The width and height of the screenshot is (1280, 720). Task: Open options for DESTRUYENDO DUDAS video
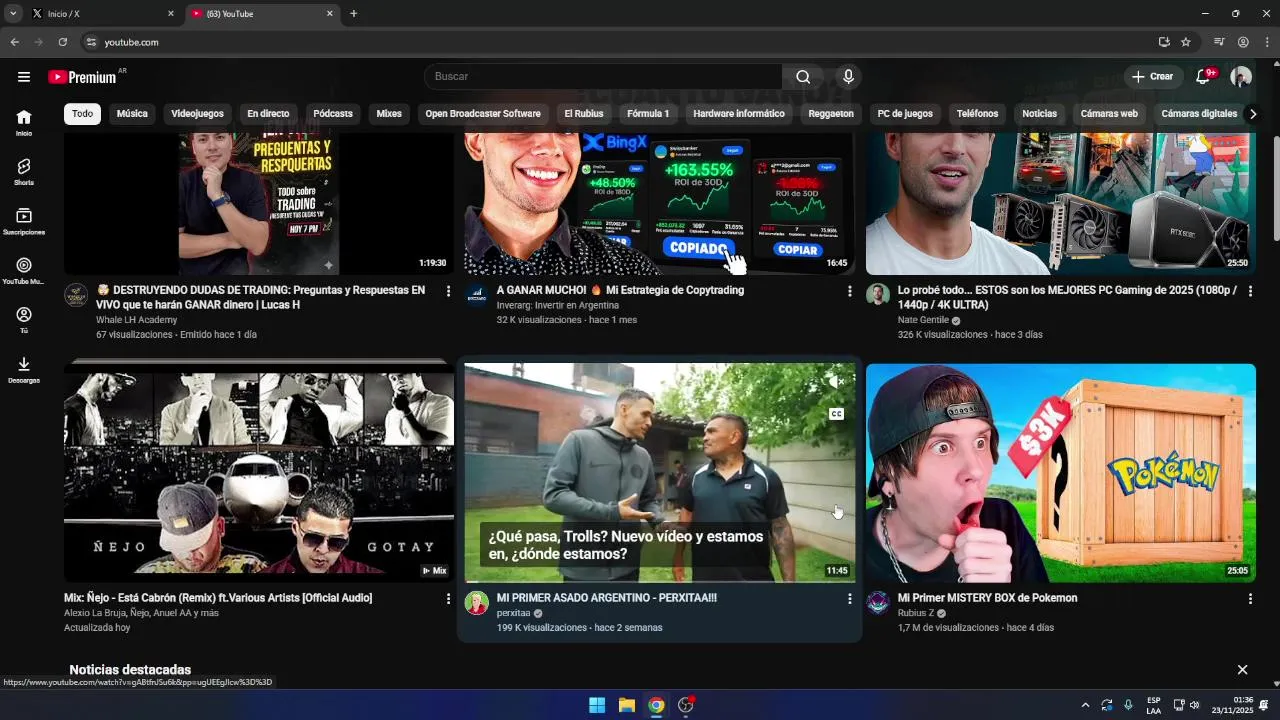pos(448,291)
